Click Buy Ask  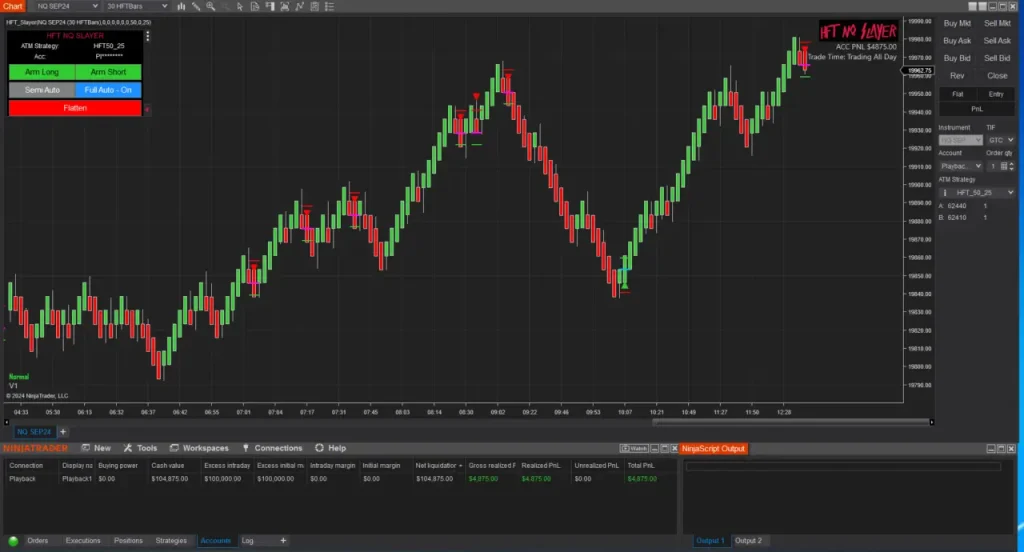957,41
